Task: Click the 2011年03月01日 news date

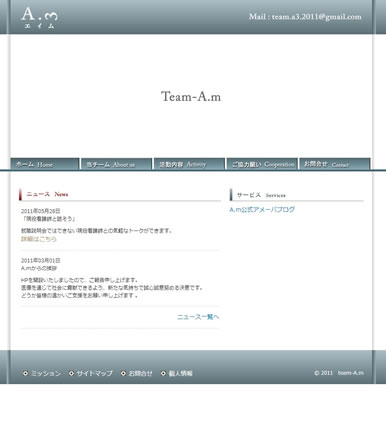Action: [x=41, y=260]
